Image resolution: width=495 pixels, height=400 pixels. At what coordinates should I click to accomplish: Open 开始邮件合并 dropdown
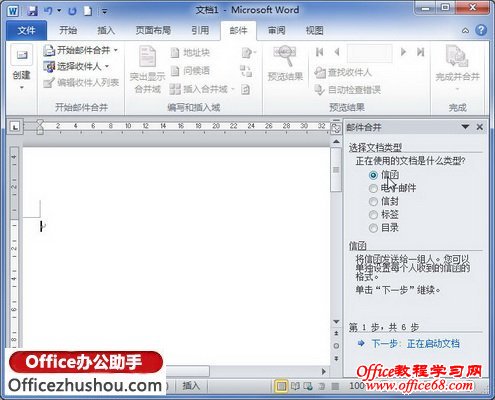click(x=80, y=50)
